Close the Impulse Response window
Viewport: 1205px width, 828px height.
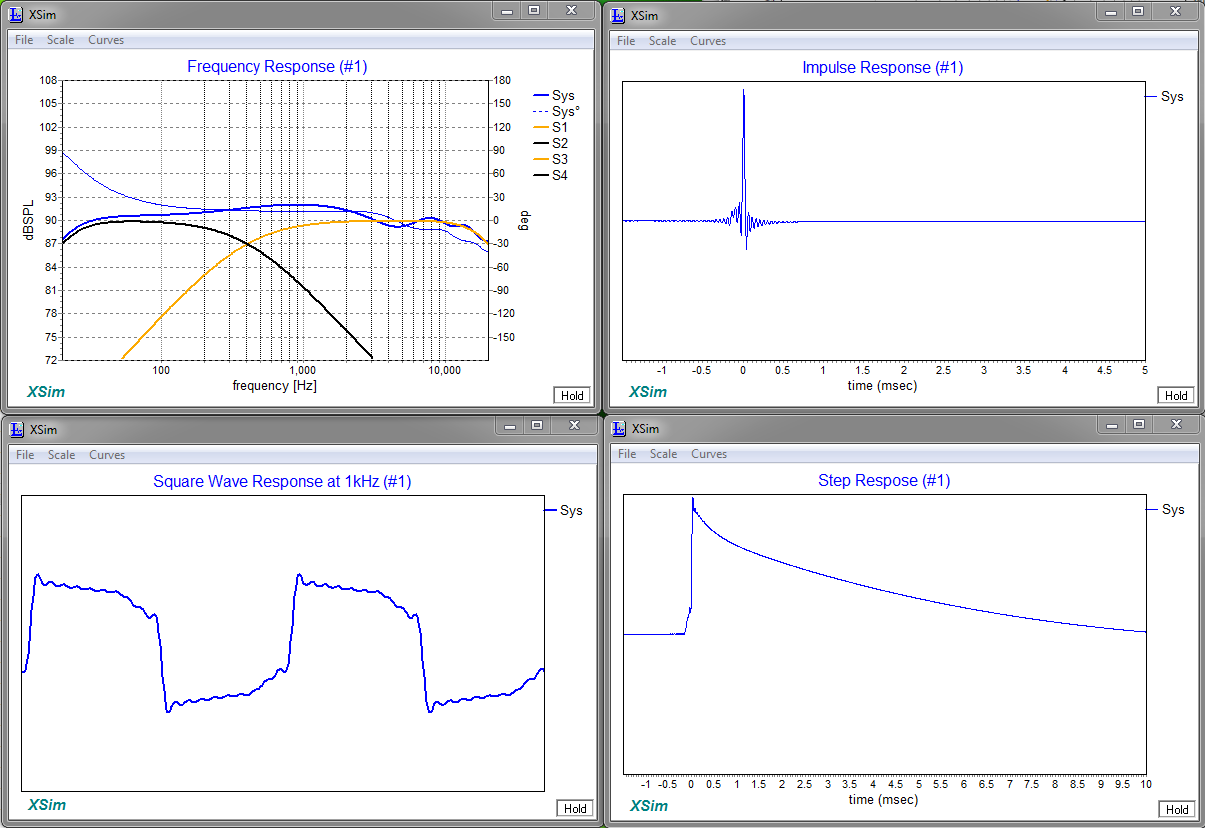coord(1174,10)
